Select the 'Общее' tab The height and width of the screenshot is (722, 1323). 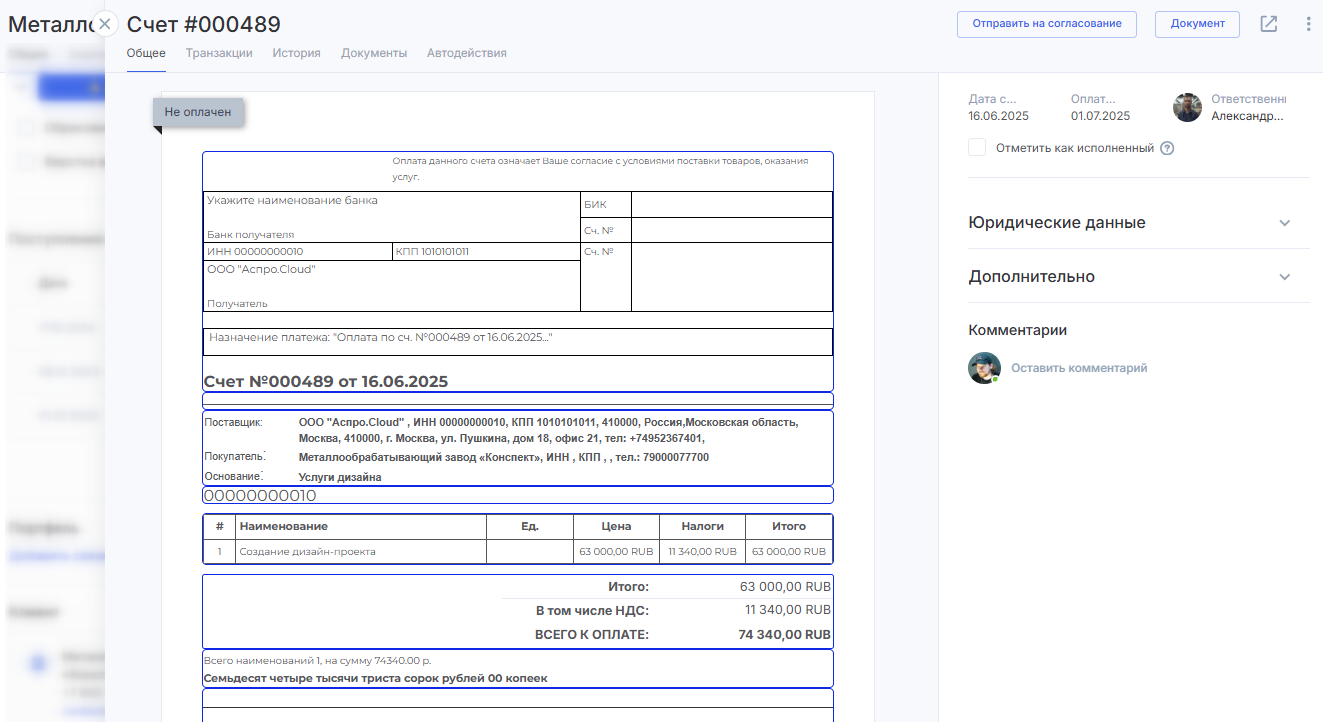146,53
